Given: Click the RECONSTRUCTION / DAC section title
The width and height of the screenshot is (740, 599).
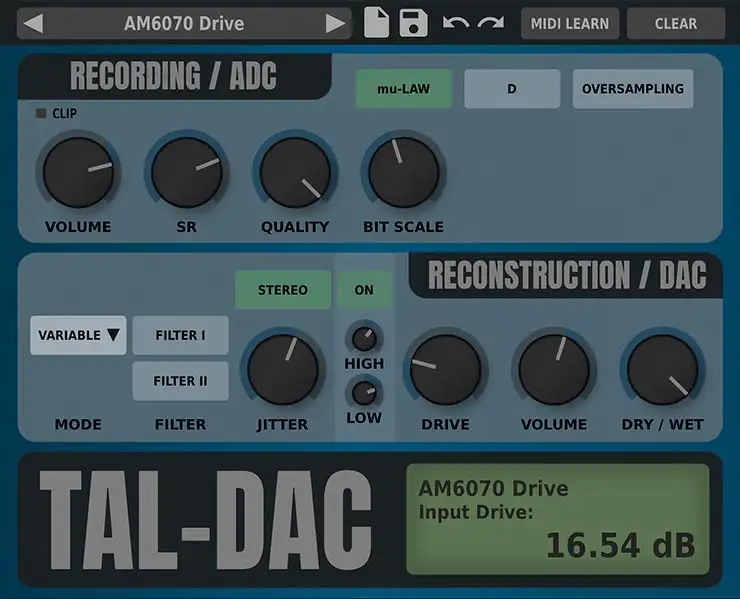Looking at the screenshot, I should tap(567, 275).
